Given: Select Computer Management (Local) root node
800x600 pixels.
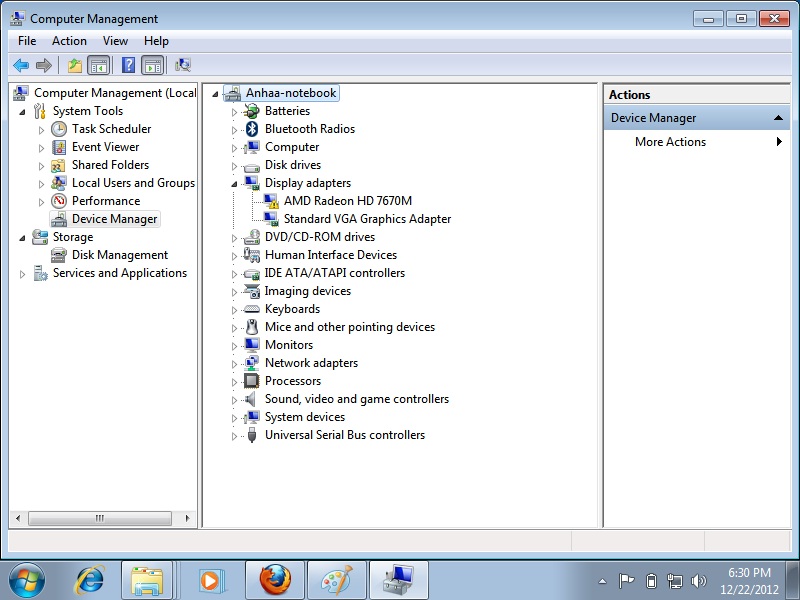Looking at the screenshot, I should click(x=115, y=93).
